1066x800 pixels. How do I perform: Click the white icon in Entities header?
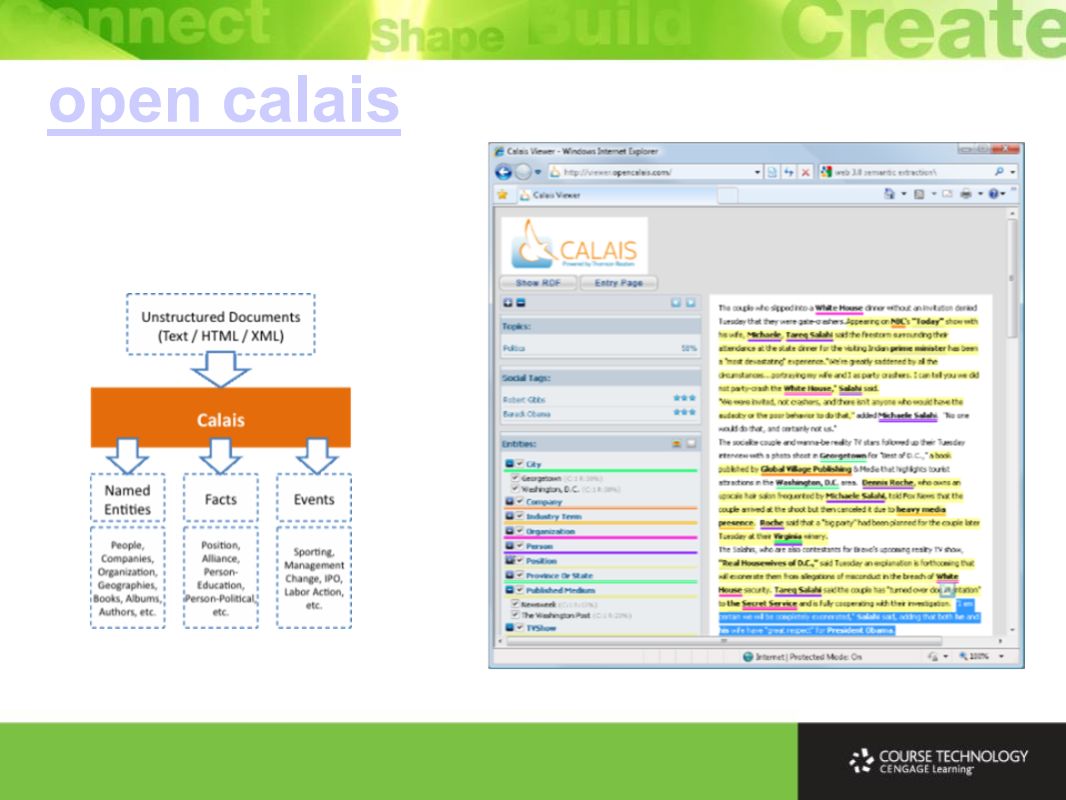(691, 444)
